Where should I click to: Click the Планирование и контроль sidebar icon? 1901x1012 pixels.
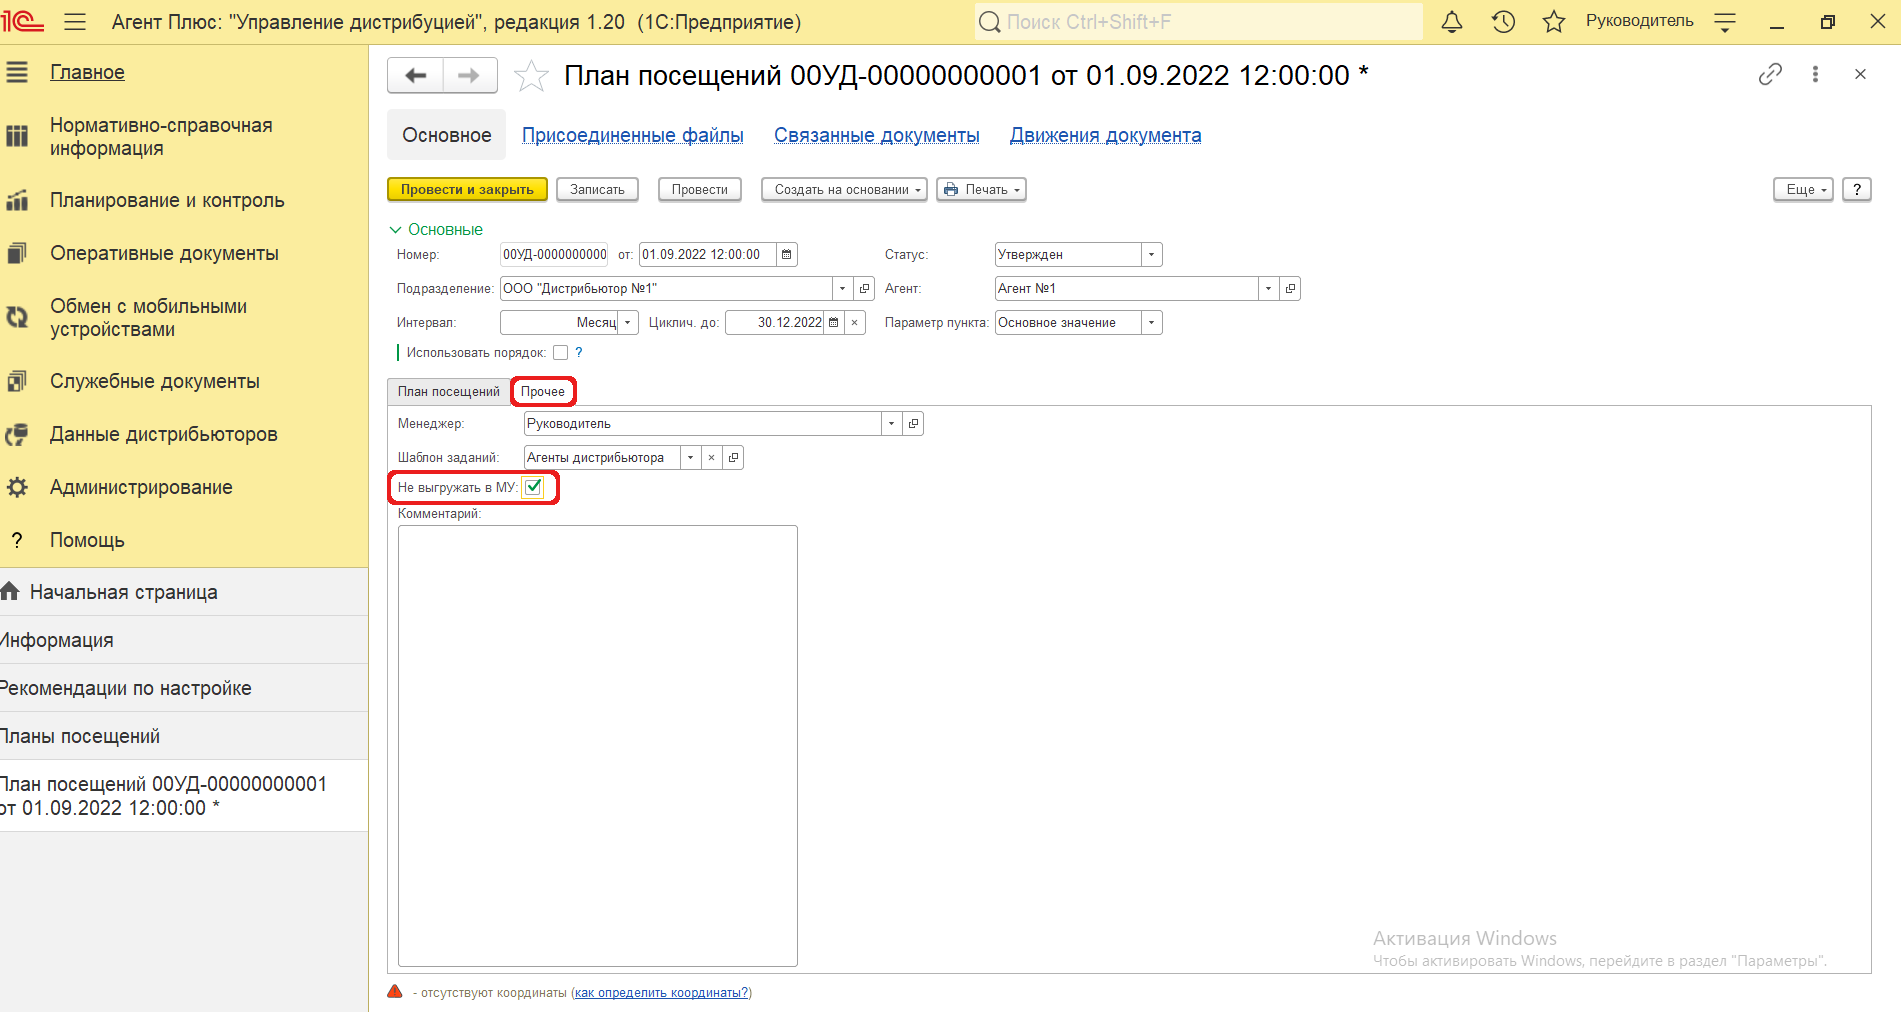point(17,200)
